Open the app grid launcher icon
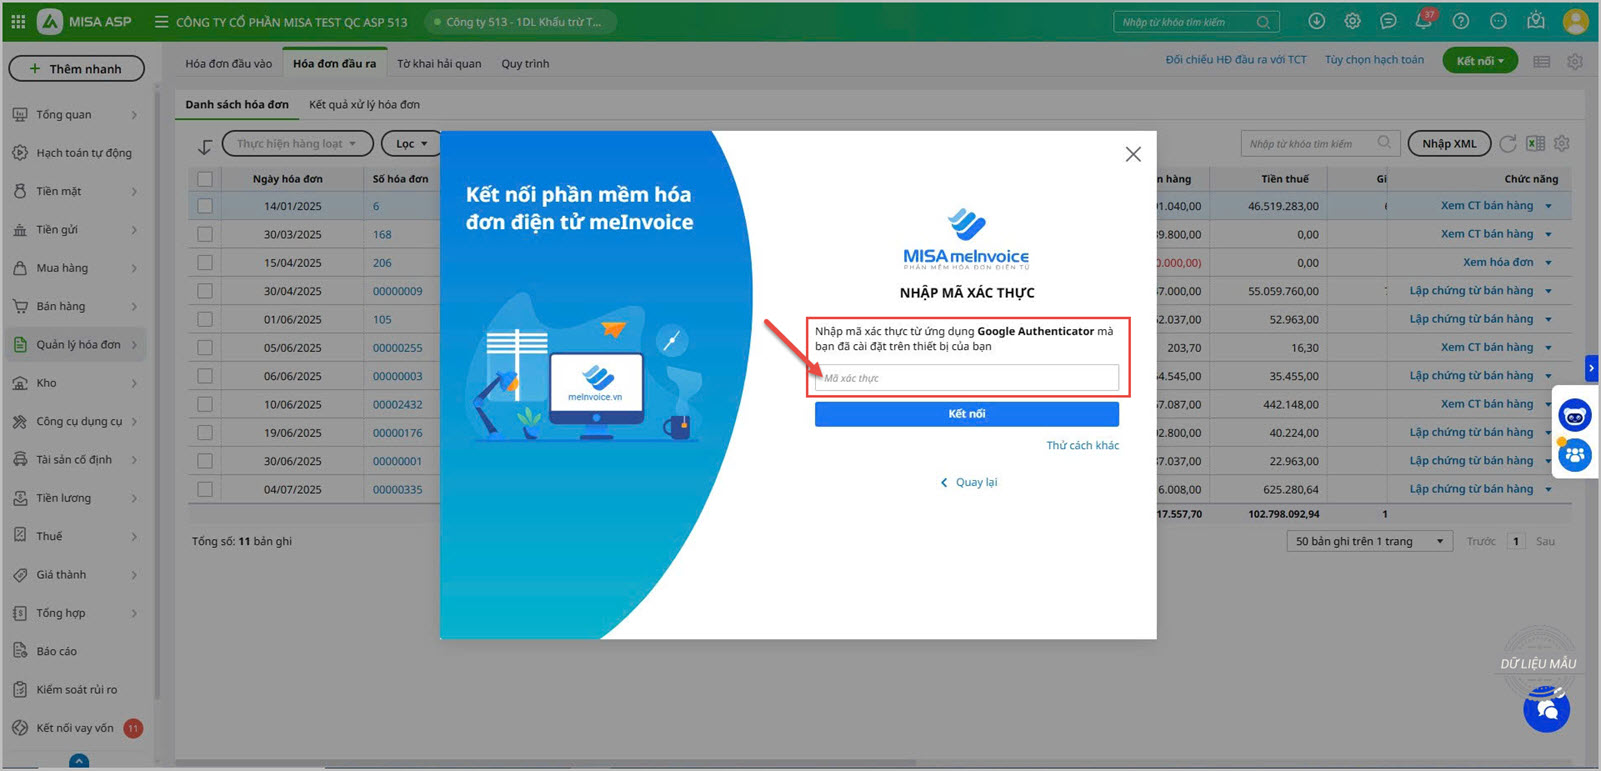 pos(18,21)
